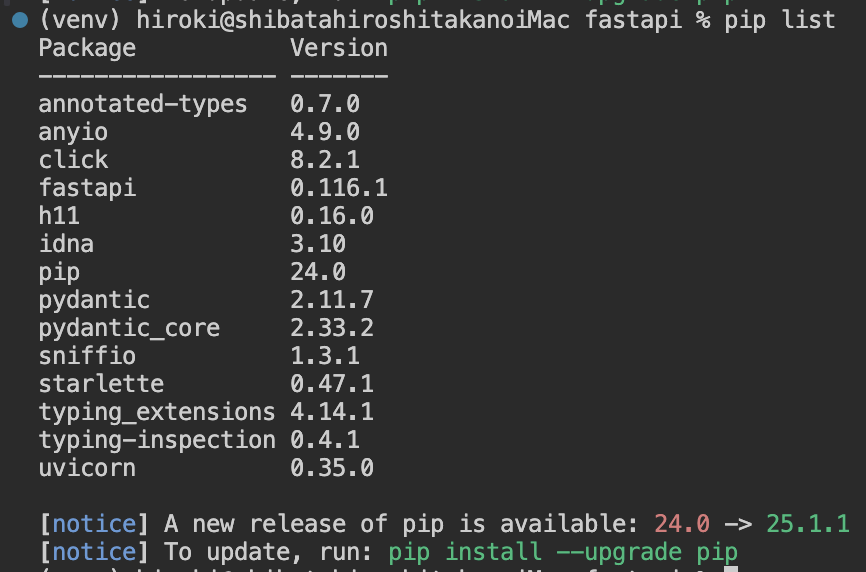This screenshot has width=866, height=572.
Task: Click the terminal cursor block
Action: click(731, 569)
